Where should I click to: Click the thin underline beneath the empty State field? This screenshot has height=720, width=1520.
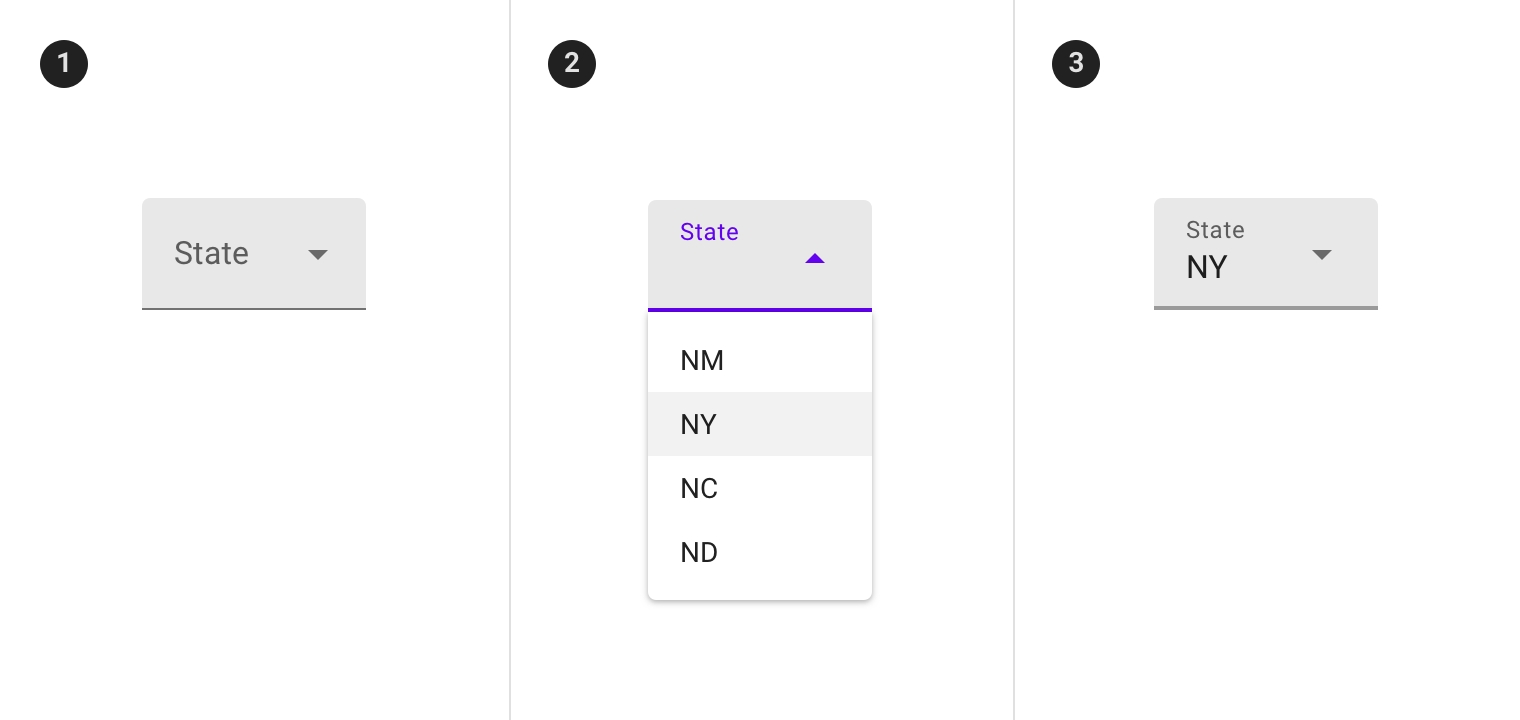254,309
